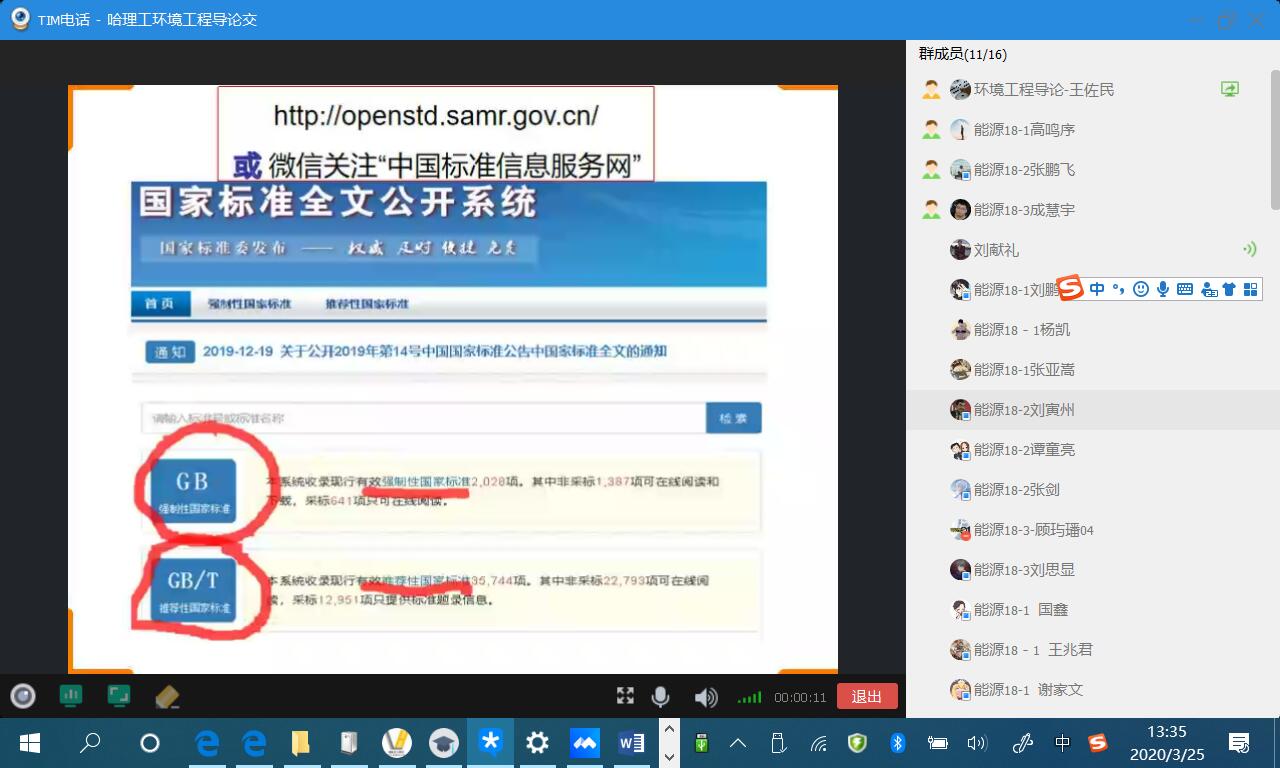This screenshot has width=1280, height=768.
Task: Click the camera icon in the call toolbar
Action: (x=23, y=696)
